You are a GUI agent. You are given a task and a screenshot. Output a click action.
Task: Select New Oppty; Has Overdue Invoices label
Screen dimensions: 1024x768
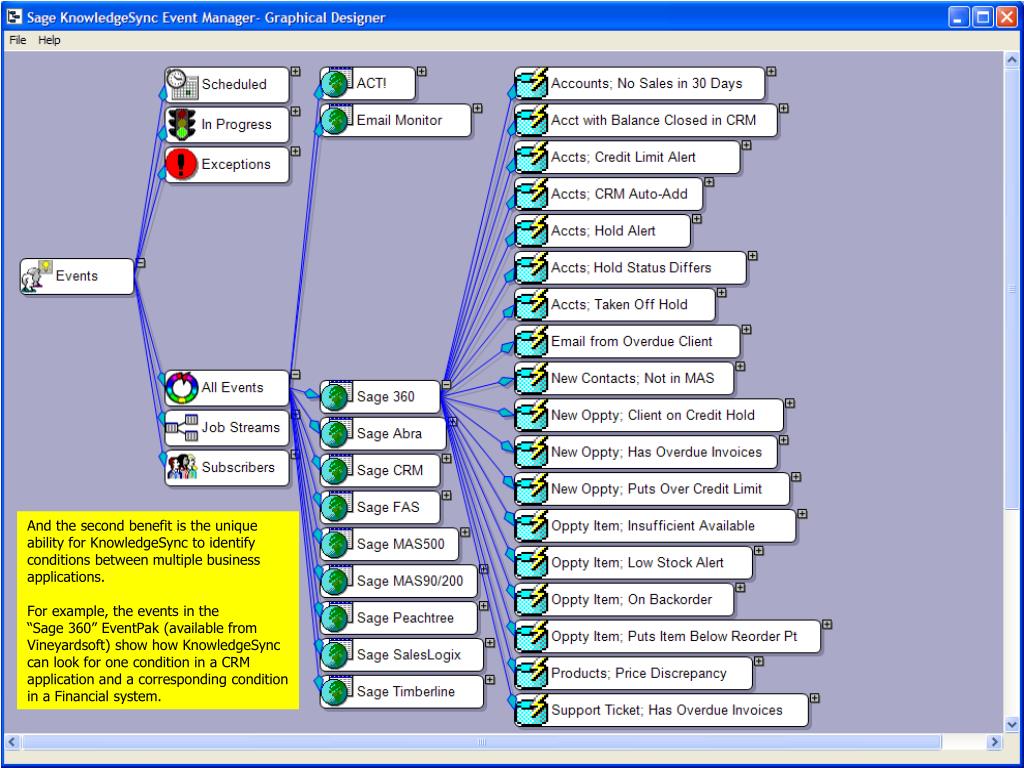(656, 452)
